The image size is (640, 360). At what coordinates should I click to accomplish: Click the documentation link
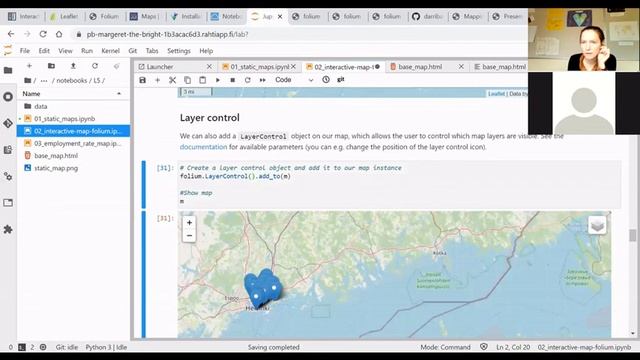click(203, 147)
